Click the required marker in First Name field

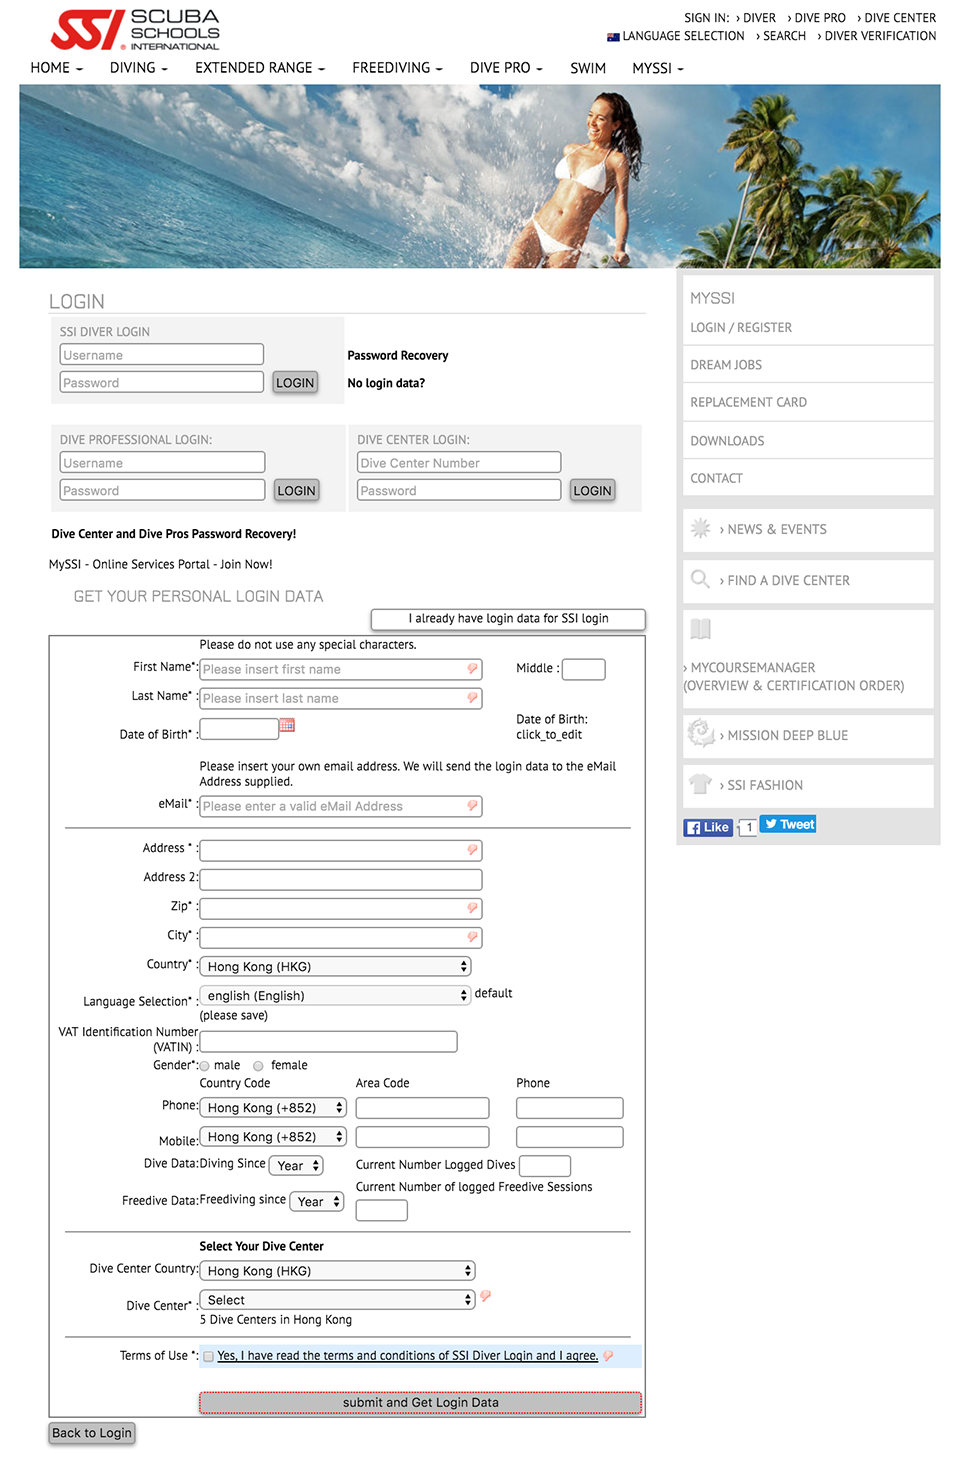tap(472, 668)
